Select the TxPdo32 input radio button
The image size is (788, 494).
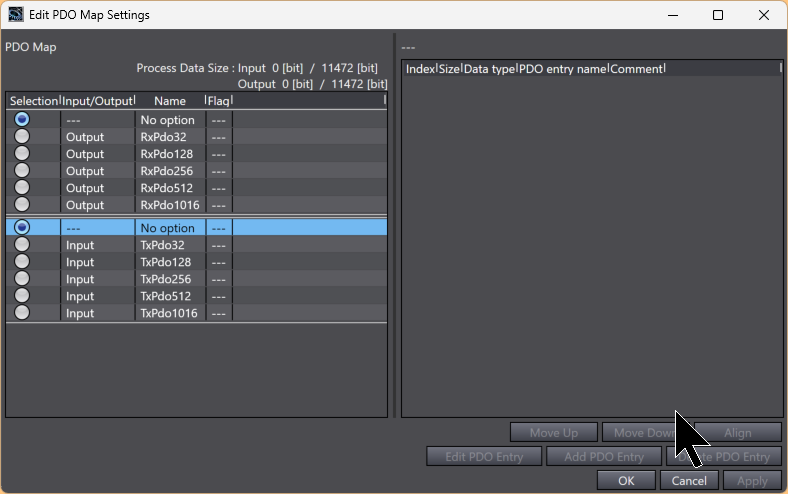22,245
